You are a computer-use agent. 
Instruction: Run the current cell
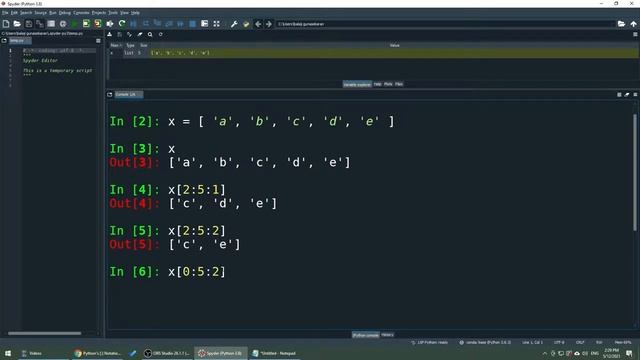[86, 24]
